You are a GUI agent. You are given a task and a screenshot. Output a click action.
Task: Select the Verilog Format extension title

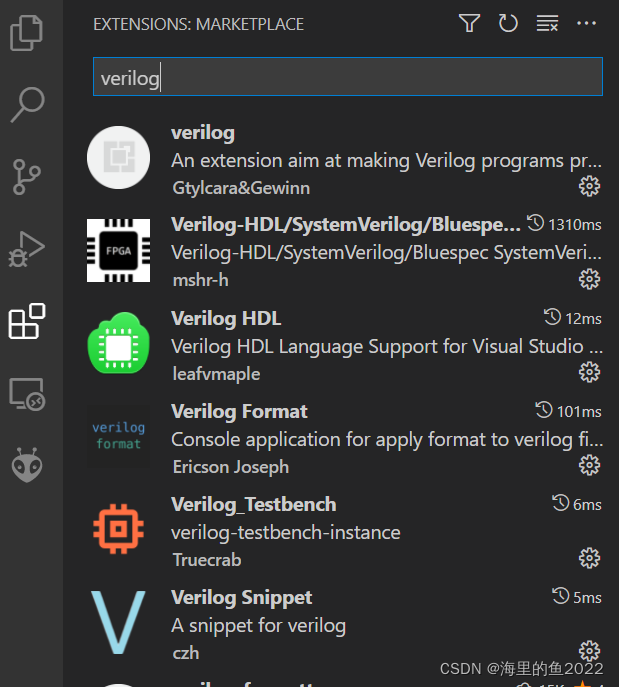239,412
